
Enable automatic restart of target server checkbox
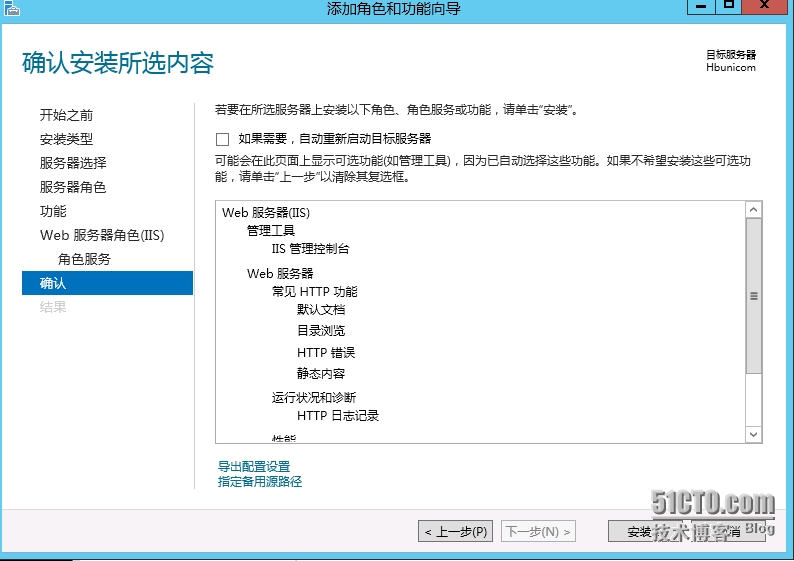click(x=222, y=139)
